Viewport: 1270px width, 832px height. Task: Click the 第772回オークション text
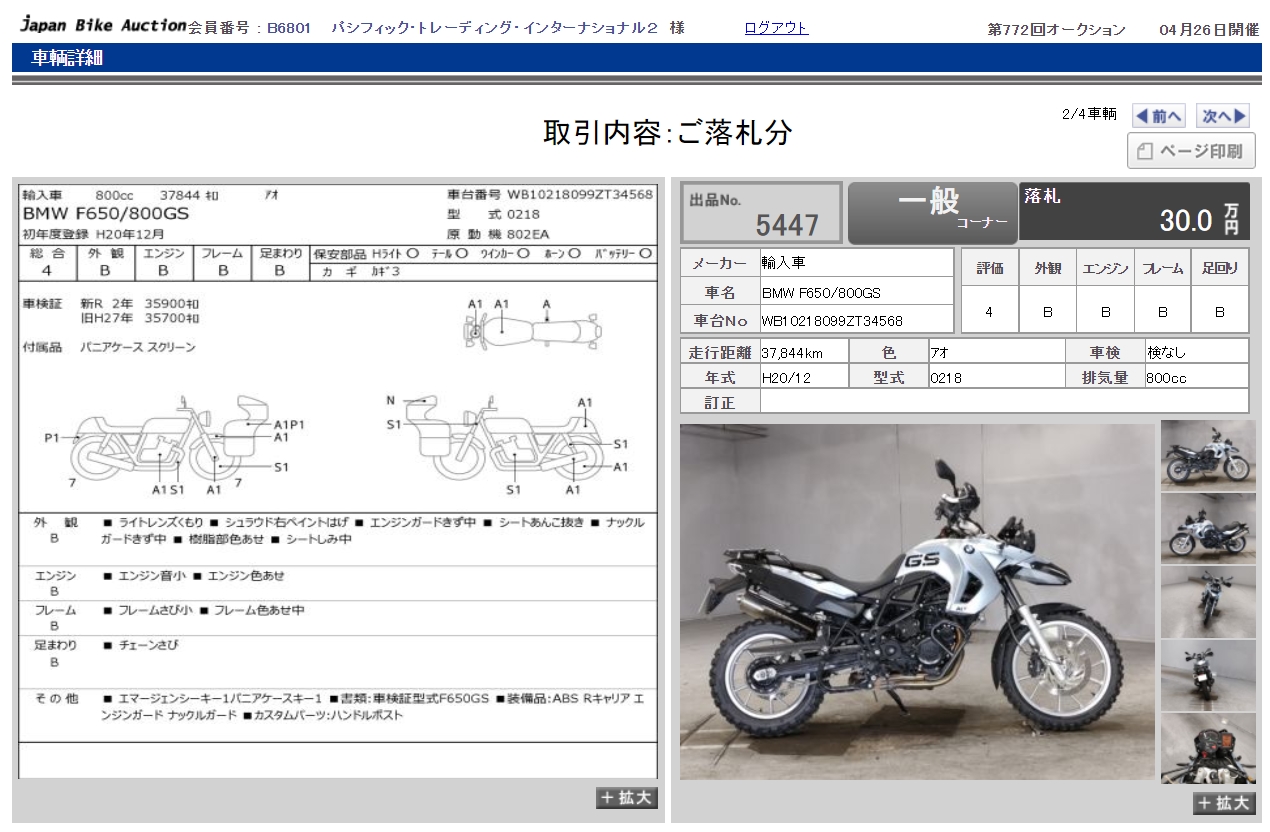coord(1056,30)
